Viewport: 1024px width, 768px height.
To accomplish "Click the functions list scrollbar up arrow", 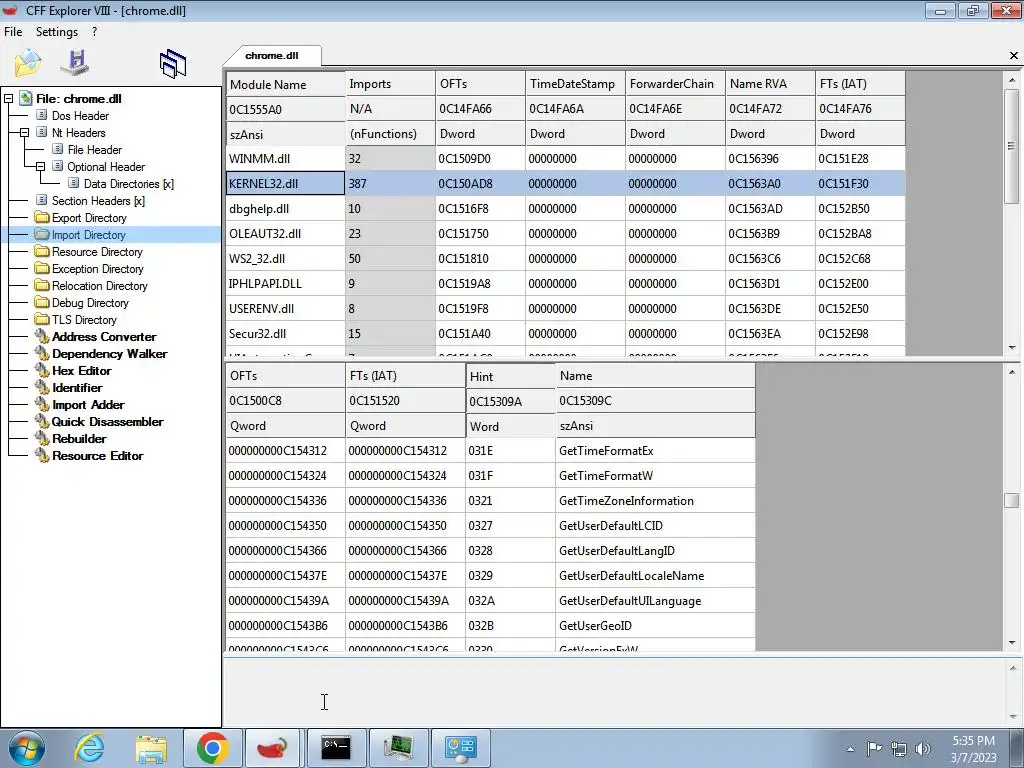I will [1012, 372].
